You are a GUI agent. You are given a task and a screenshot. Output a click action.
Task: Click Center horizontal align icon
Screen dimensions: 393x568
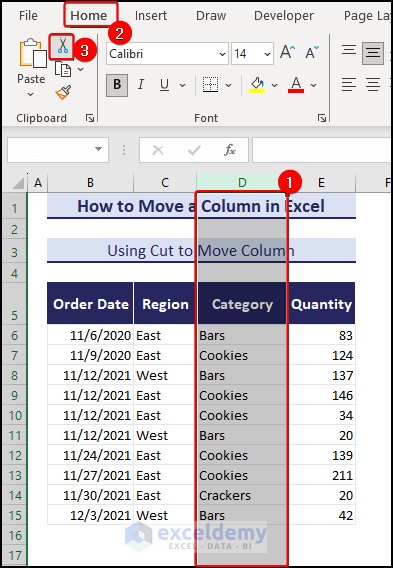point(373,85)
